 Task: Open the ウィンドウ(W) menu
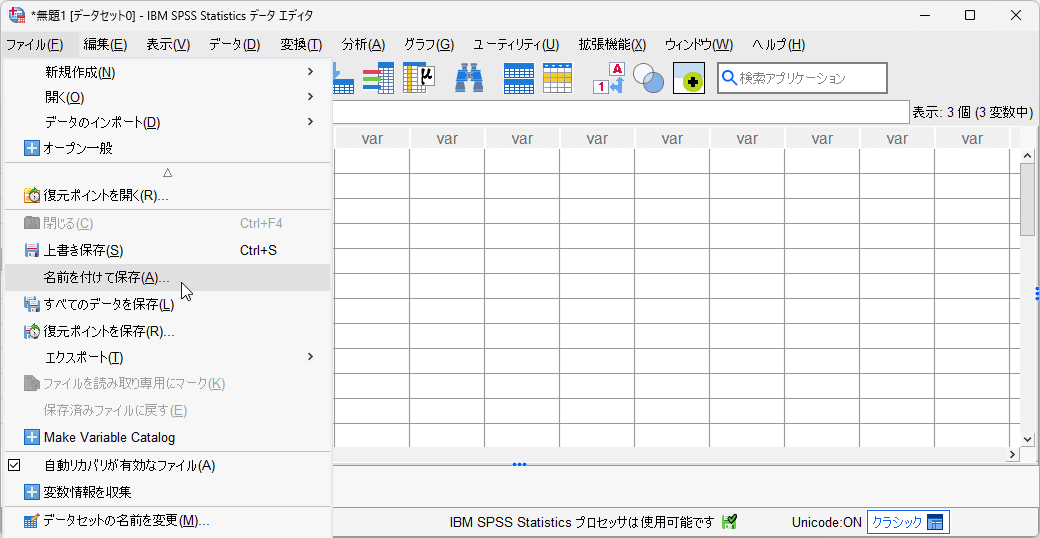[x=699, y=45]
